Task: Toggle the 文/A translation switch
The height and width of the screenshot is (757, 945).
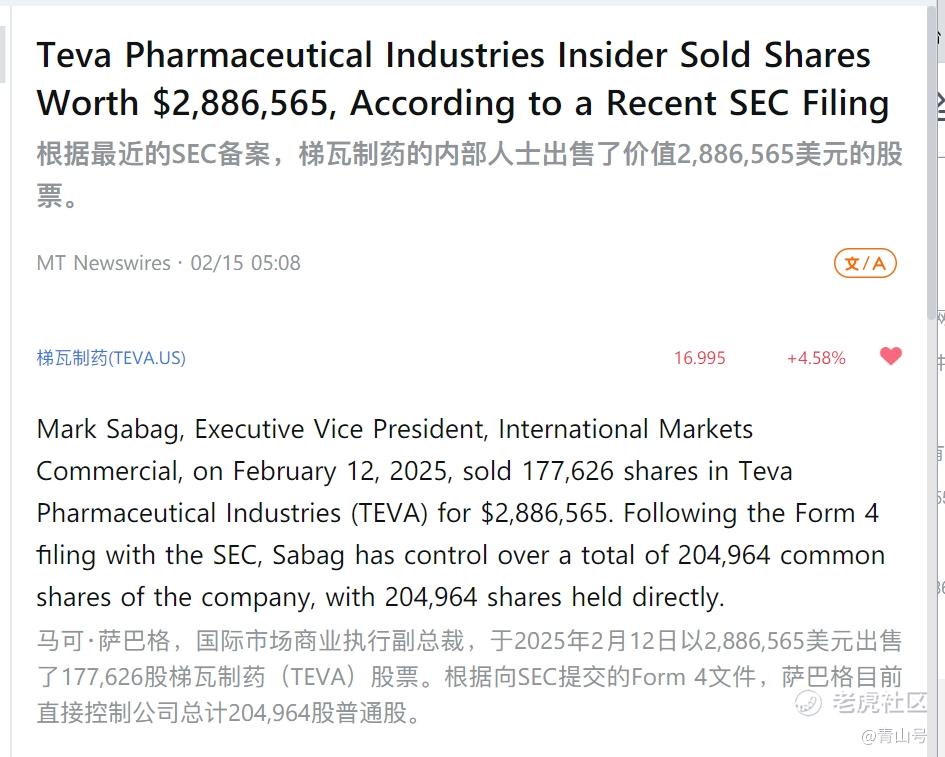Action: [x=865, y=263]
